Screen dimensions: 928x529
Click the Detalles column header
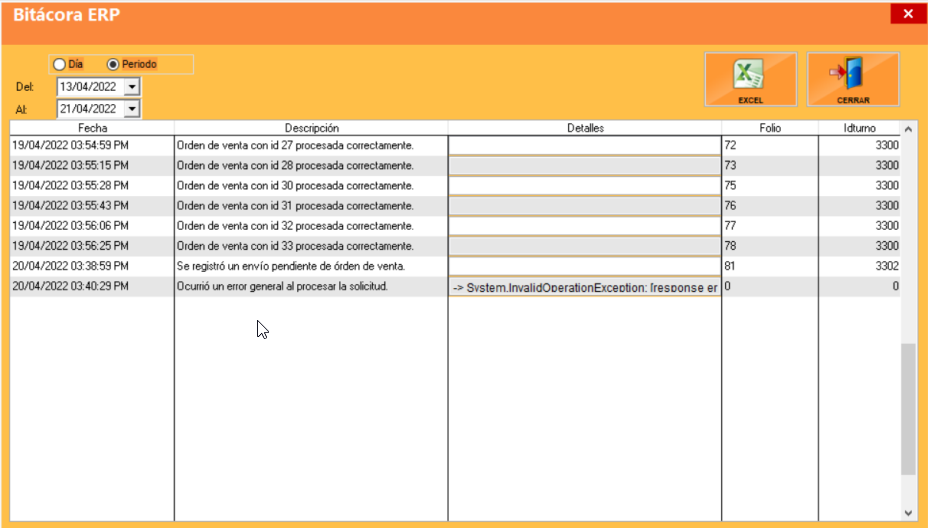pos(585,128)
